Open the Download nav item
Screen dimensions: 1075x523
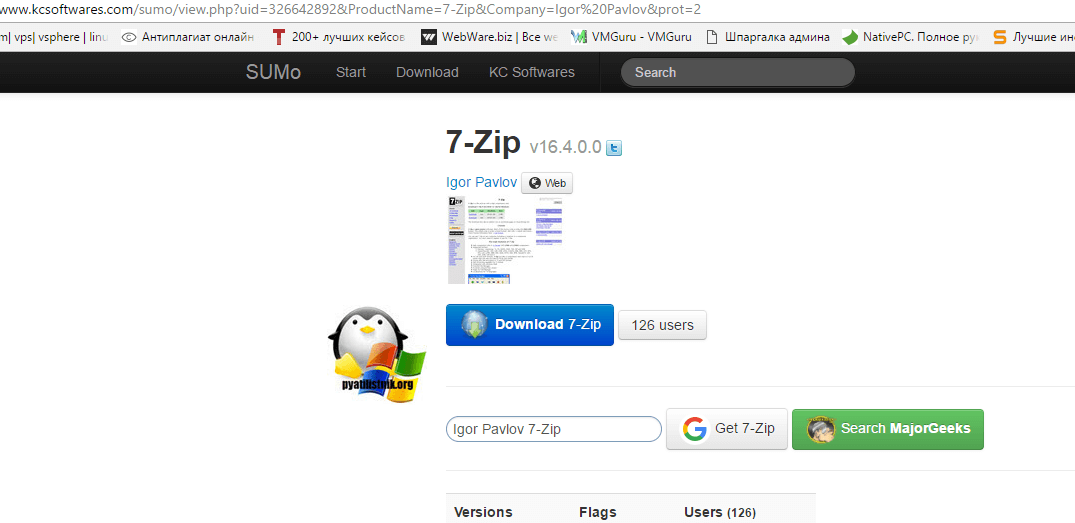[x=427, y=72]
